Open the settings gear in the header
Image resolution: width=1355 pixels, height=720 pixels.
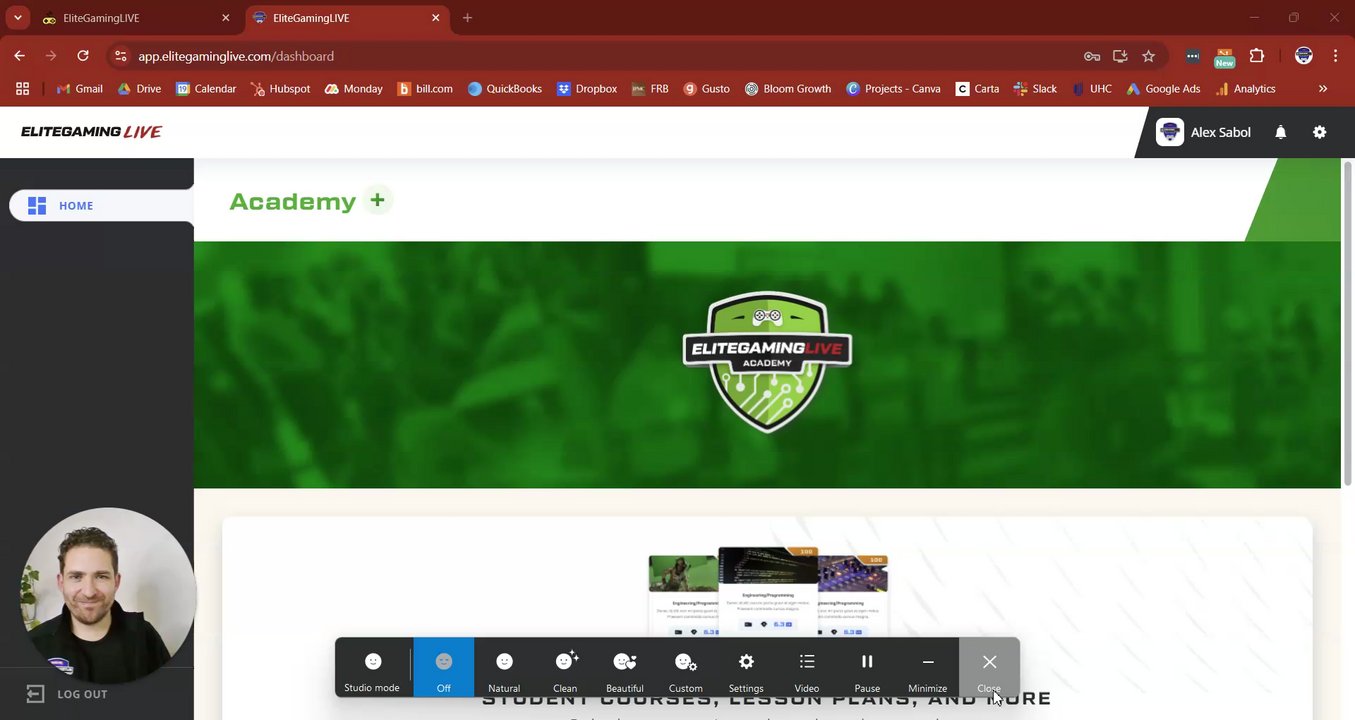1319,132
